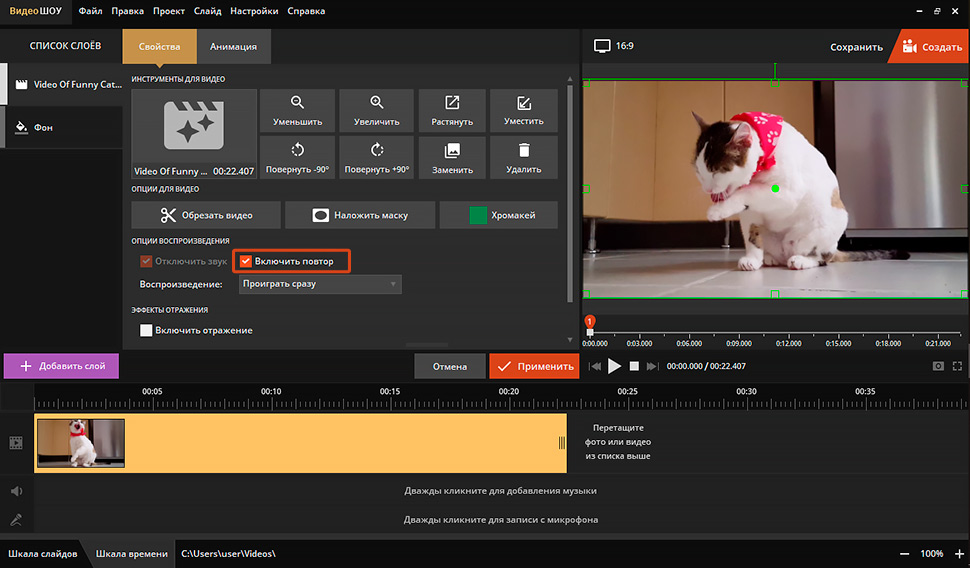Click the Увеличить zoom-in tool
The width and height of the screenshot is (970, 568).
376,110
